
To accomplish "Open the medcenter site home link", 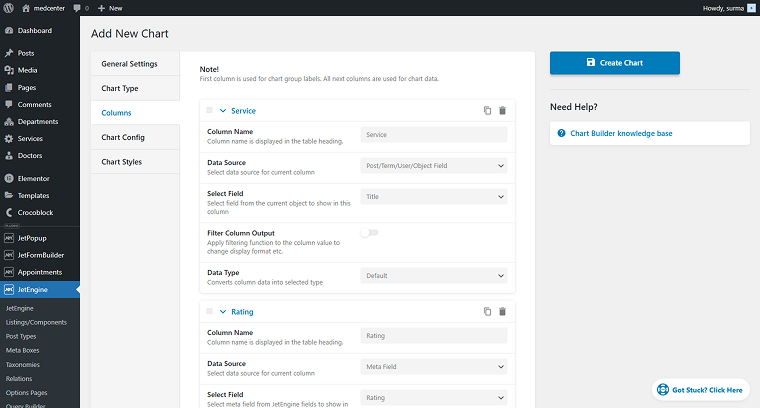I will click(44, 8).
